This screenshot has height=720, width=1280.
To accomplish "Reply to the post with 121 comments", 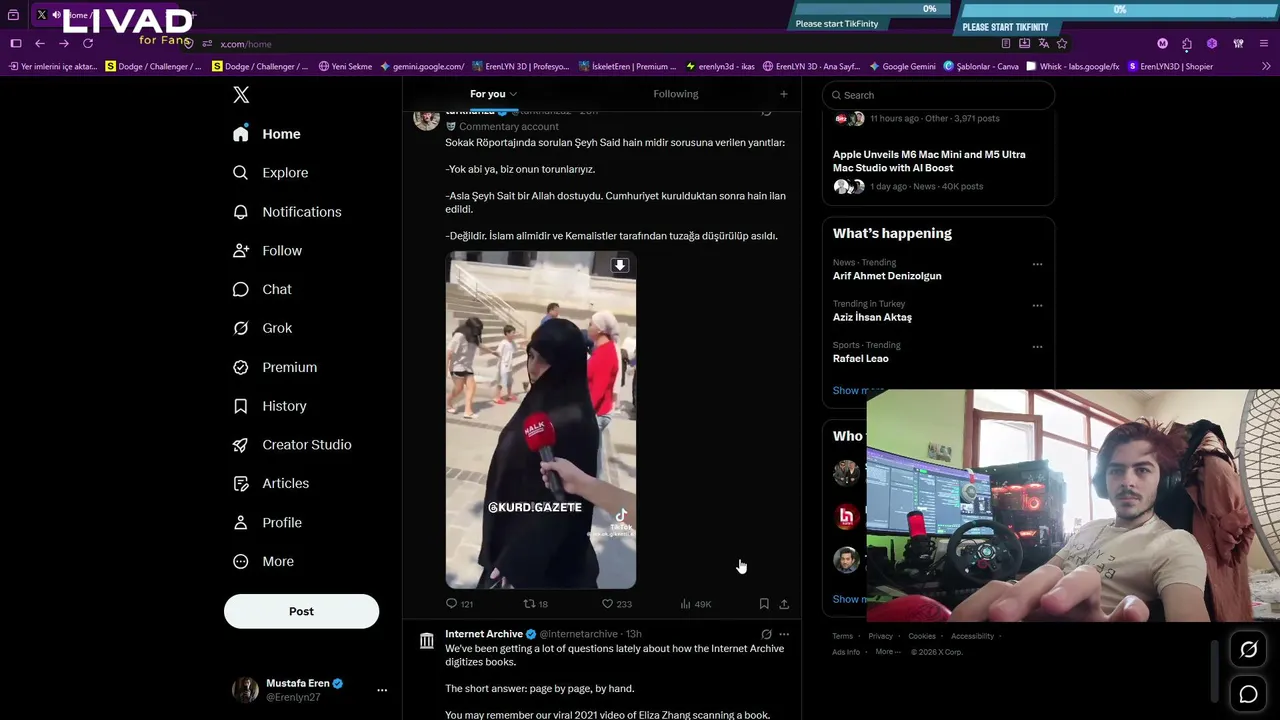I will tap(459, 604).
